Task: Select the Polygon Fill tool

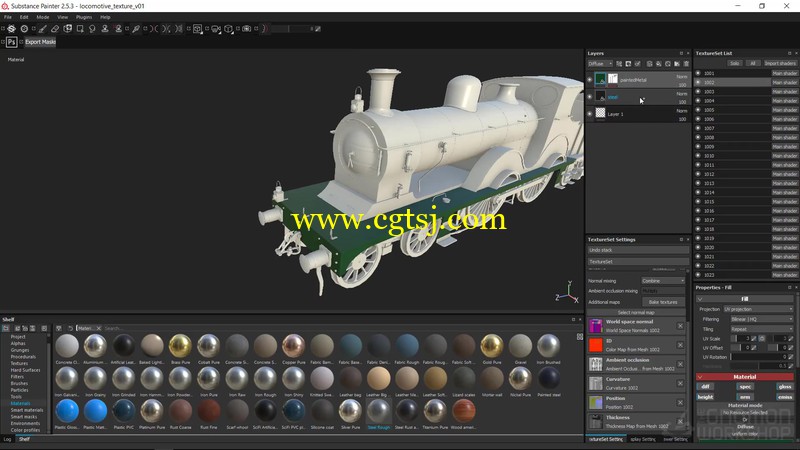Action: point(80,29)
